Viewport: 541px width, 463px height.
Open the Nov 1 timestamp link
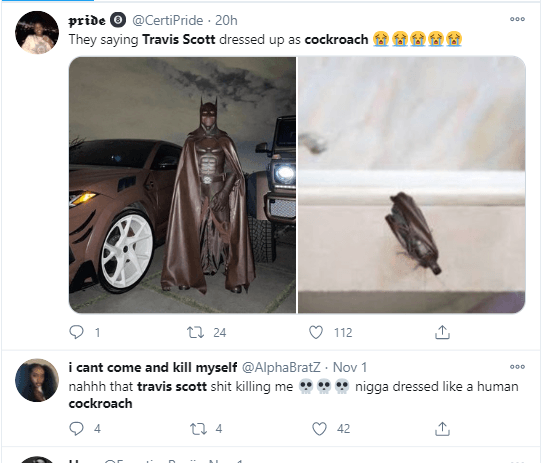(x=350, y=367)
